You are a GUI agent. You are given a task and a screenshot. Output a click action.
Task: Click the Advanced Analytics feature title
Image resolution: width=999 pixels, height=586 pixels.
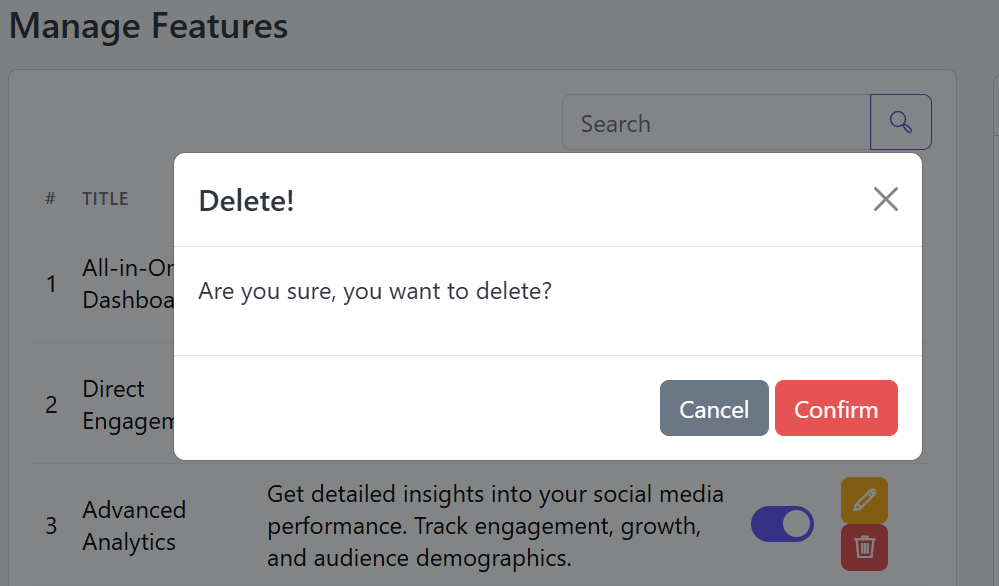pyautogui.click(x=134, y=525)
